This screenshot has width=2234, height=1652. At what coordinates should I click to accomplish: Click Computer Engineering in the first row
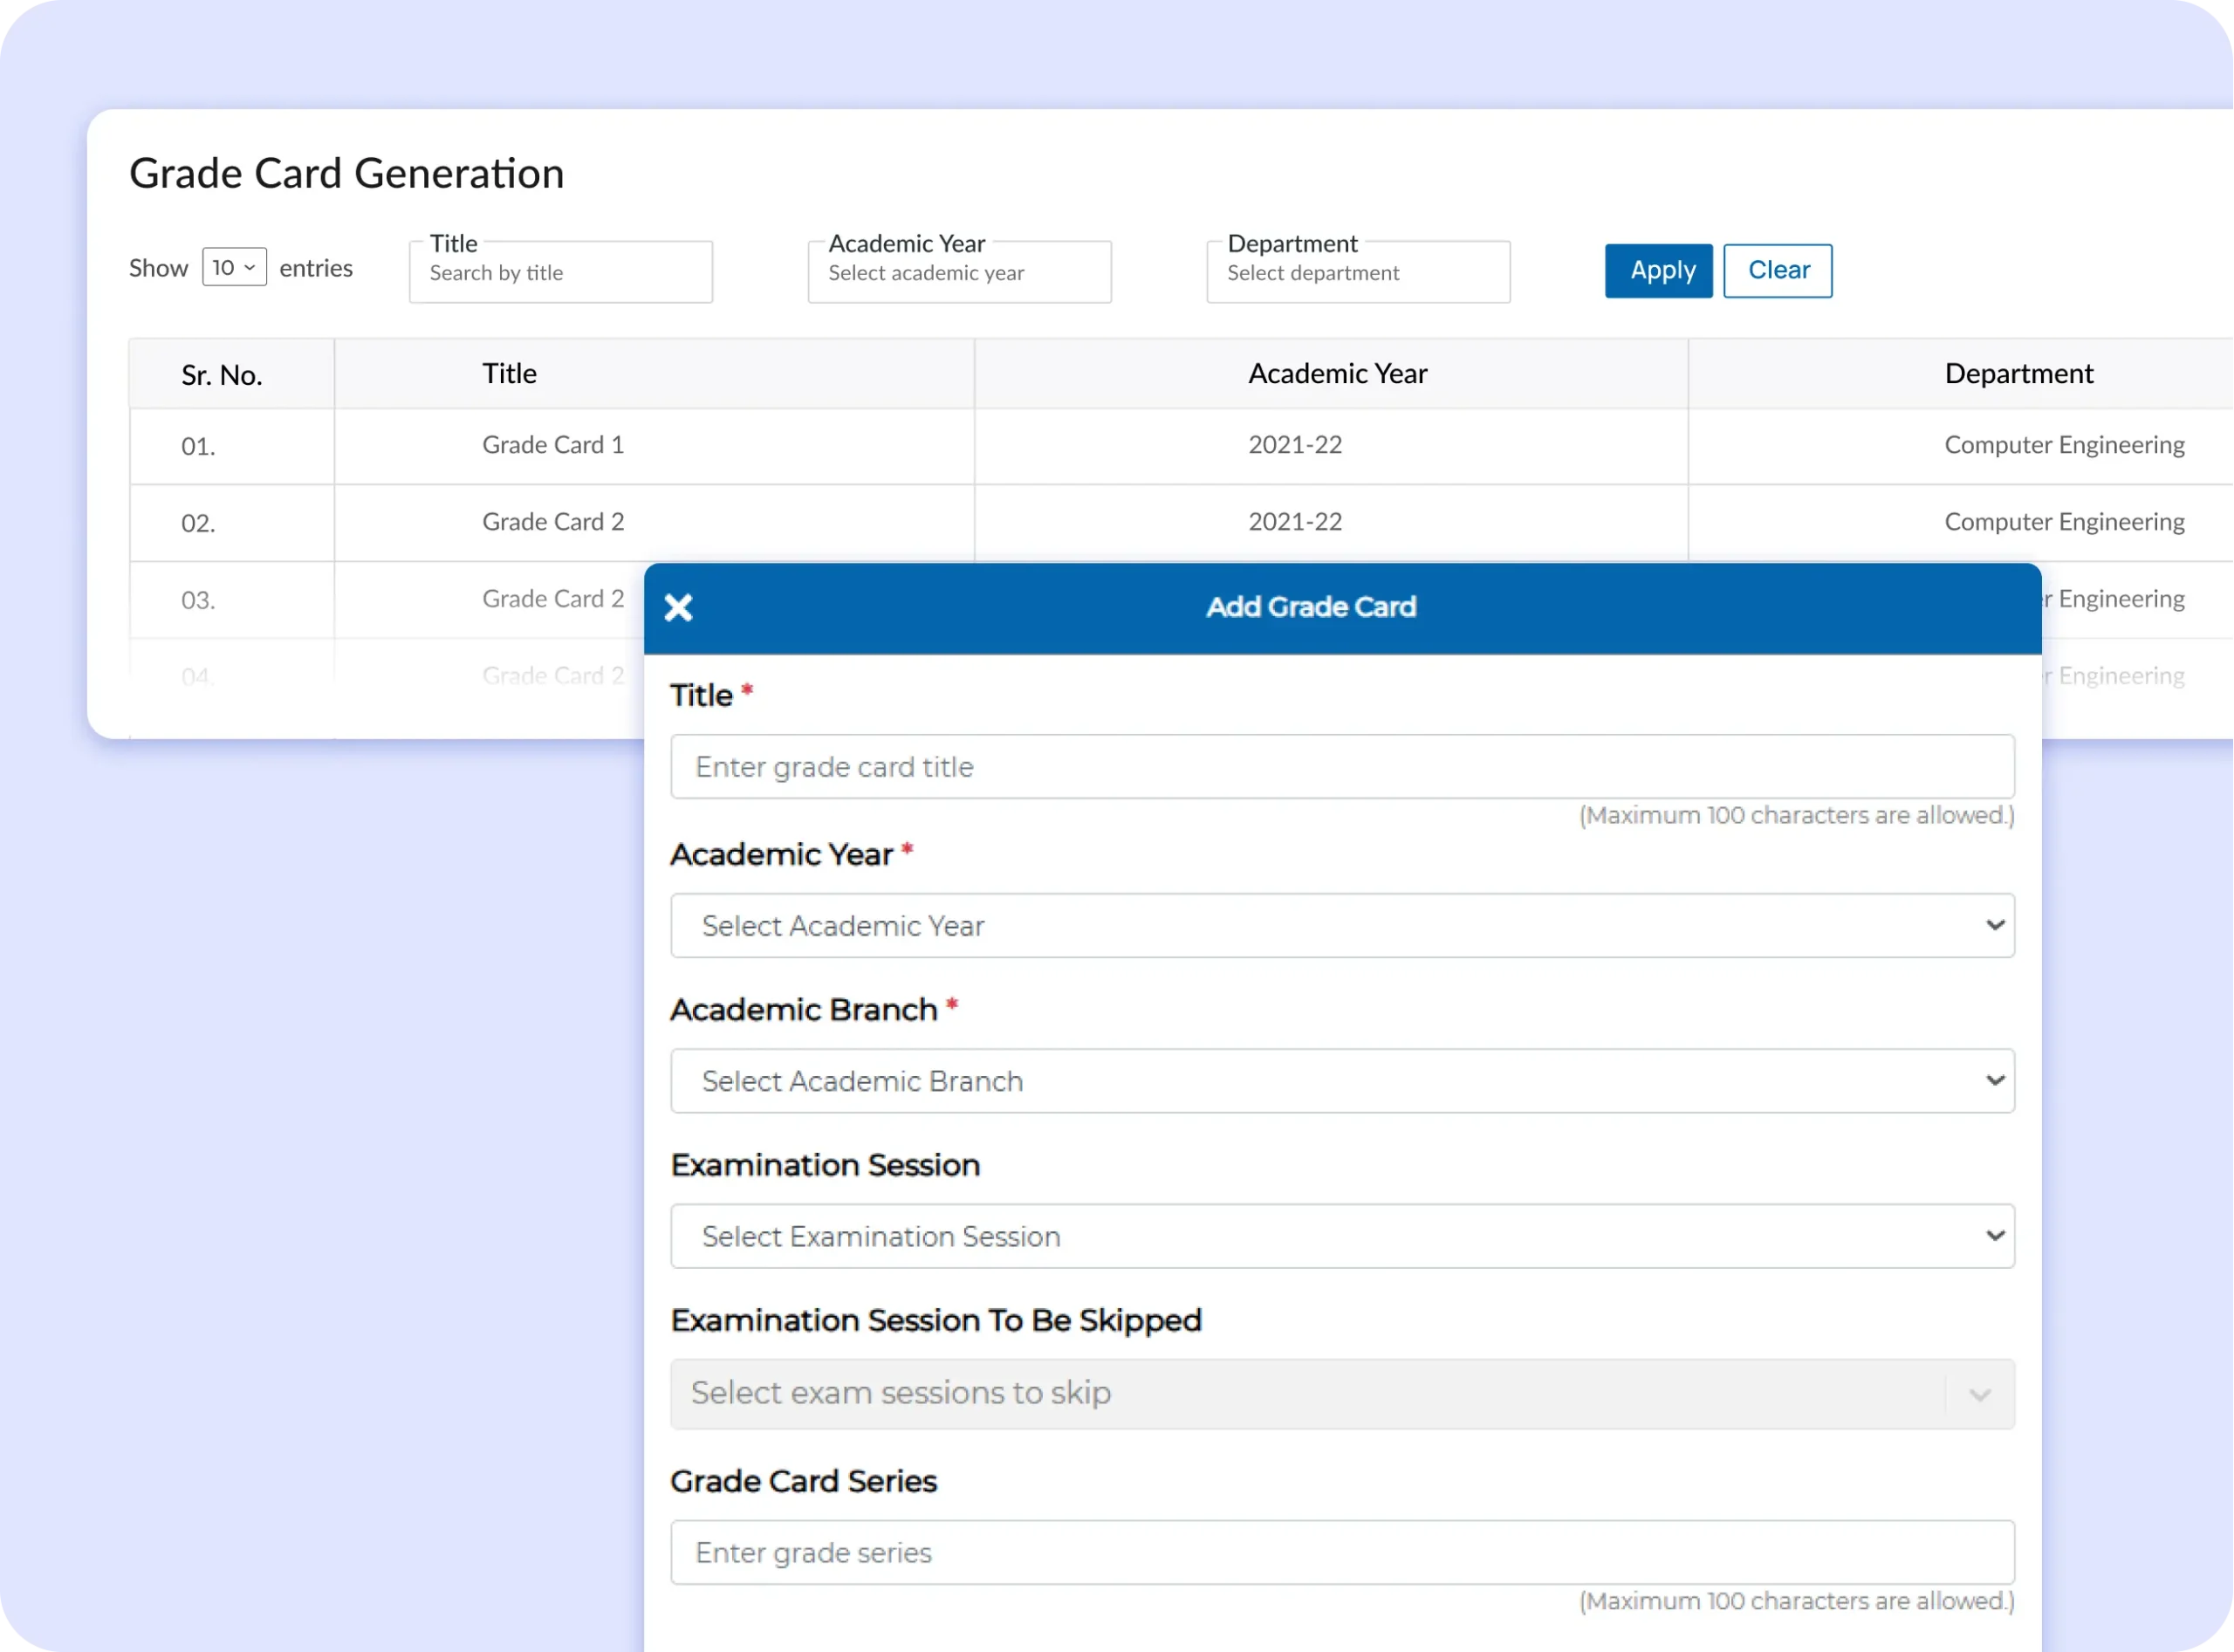[2063, 445]
